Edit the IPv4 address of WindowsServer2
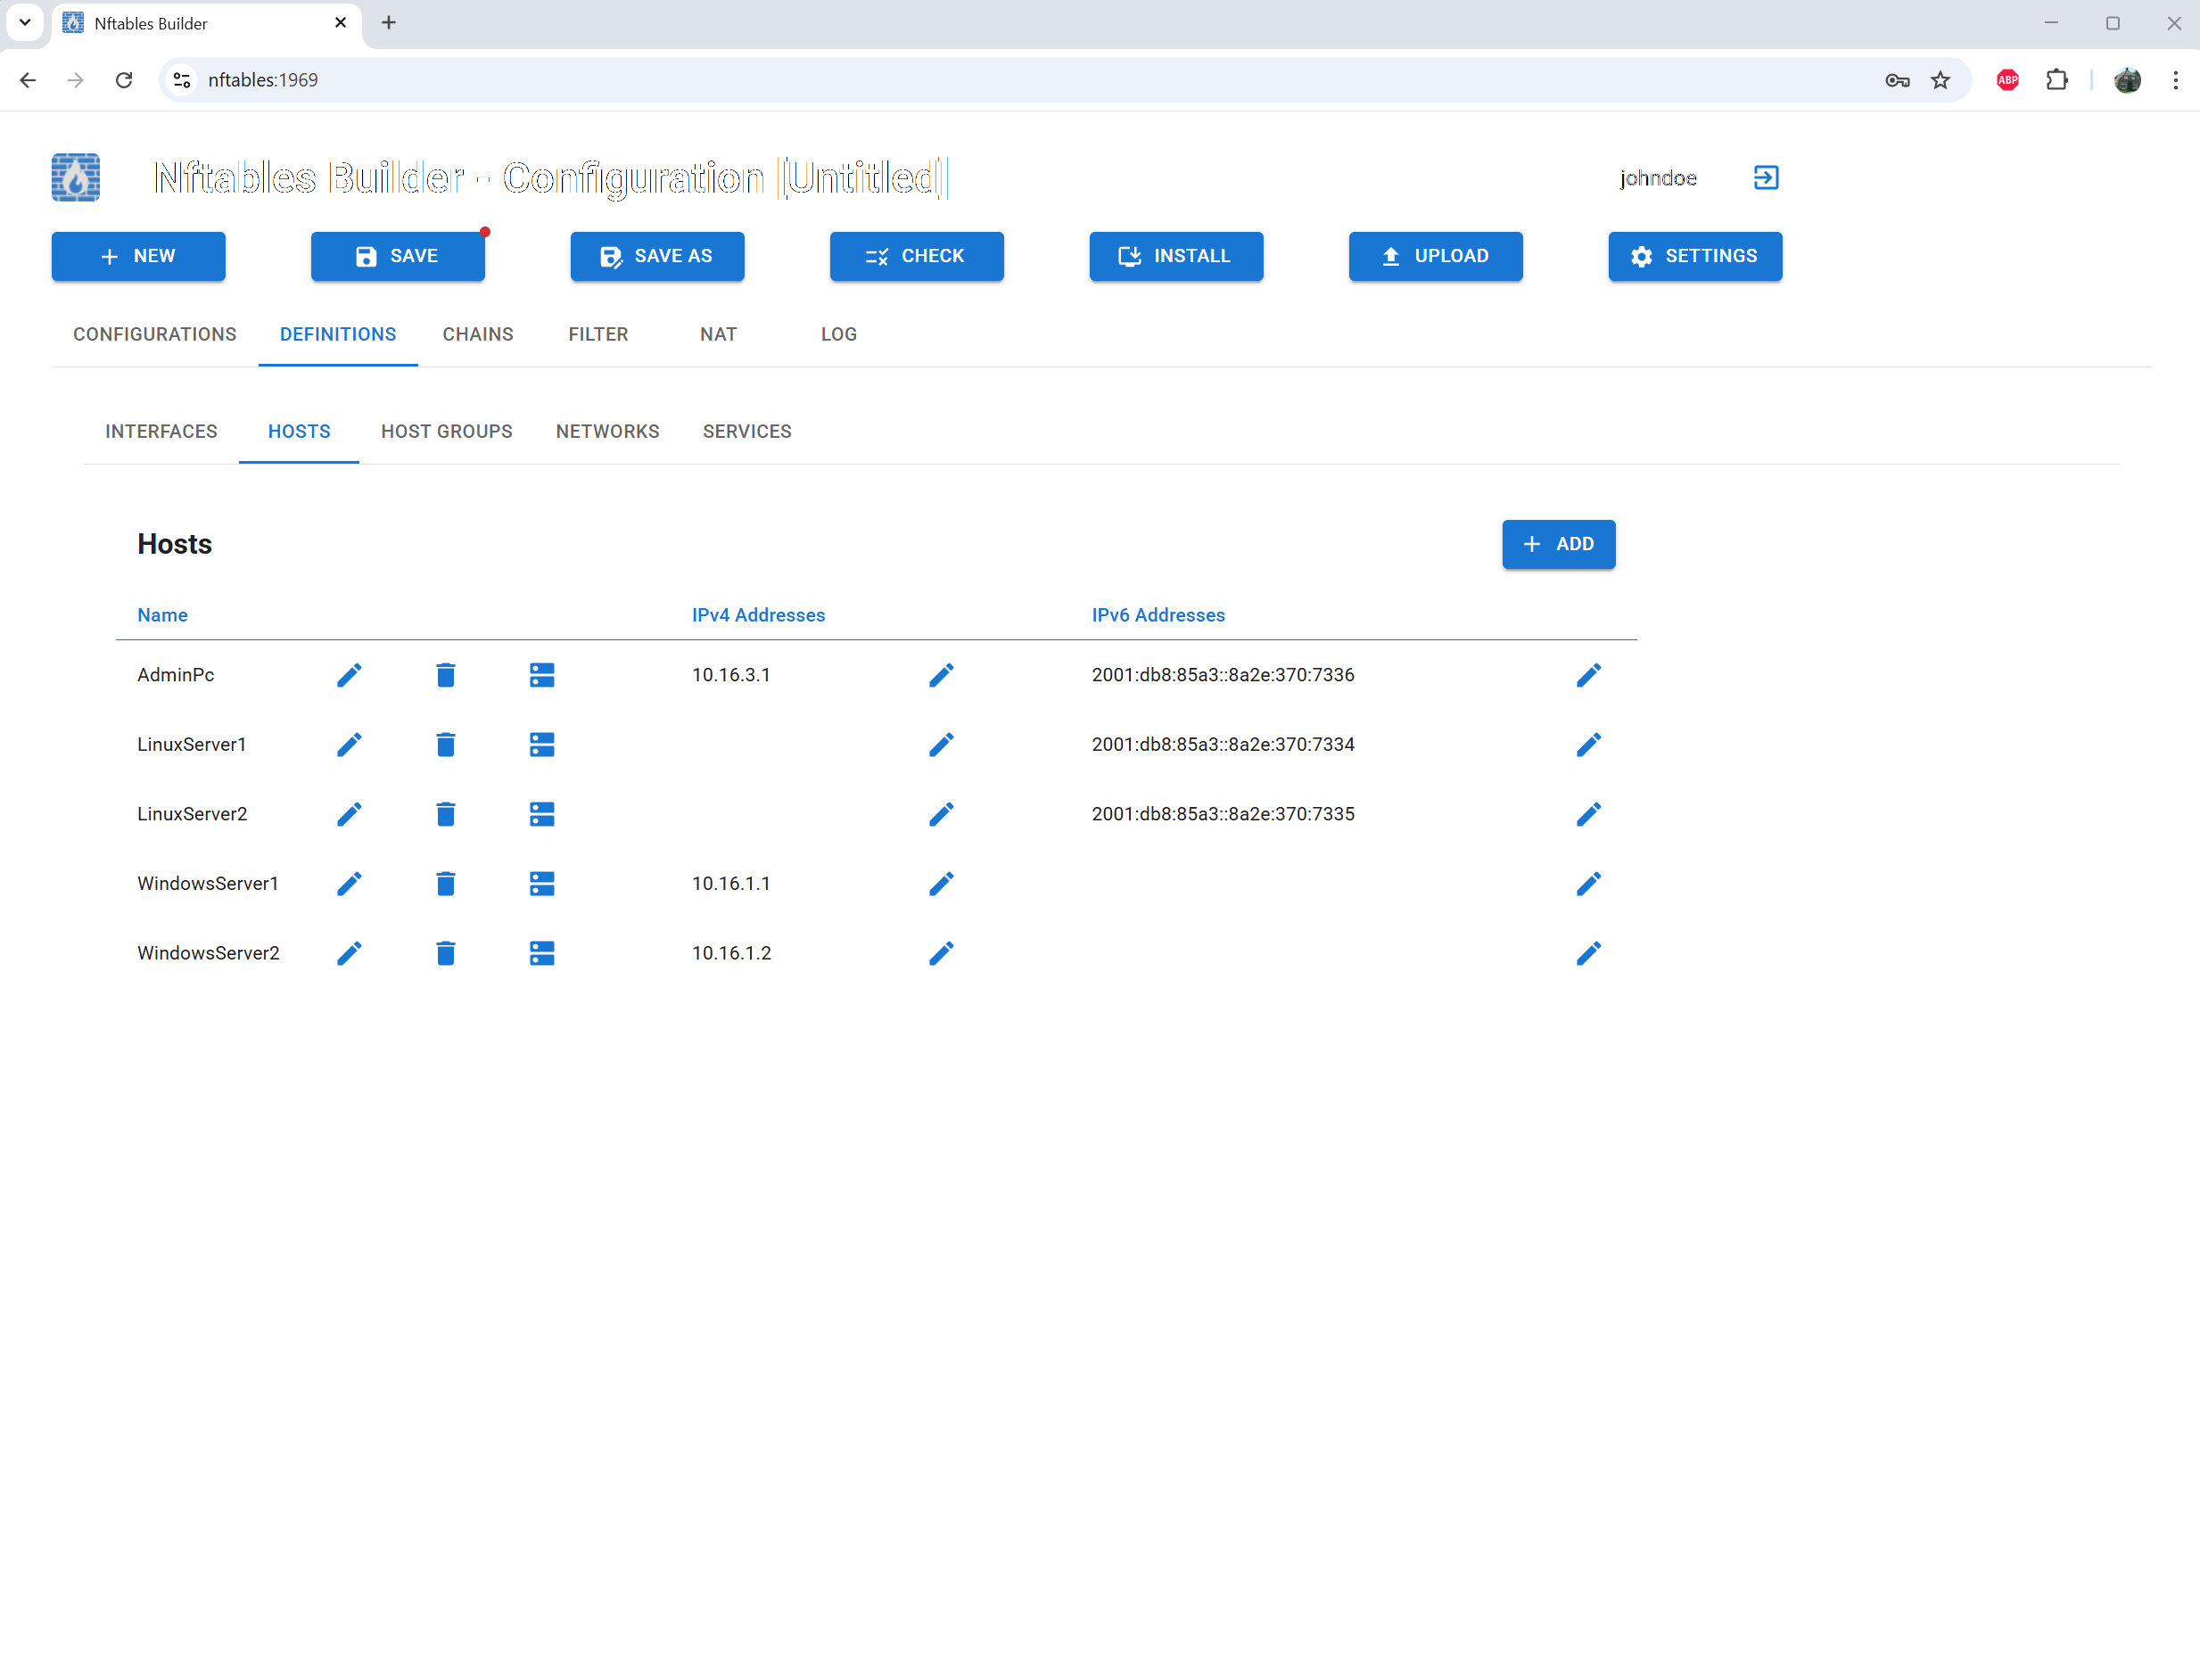The width and height of the screenshot is (2200, 1680). point(941,953)
